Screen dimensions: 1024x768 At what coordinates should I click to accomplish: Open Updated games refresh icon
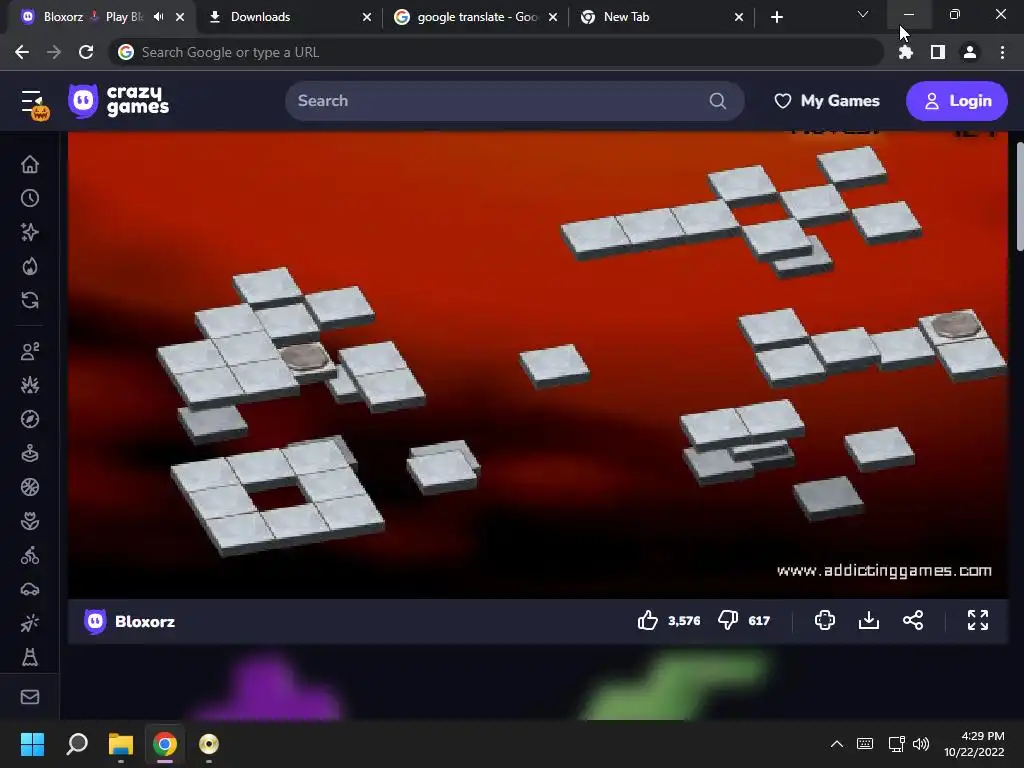[30, 300]
